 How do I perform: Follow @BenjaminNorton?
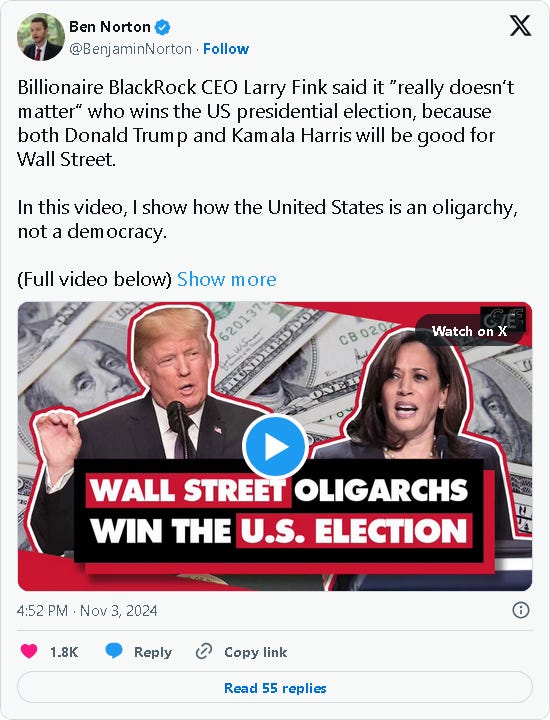[226, 49]
